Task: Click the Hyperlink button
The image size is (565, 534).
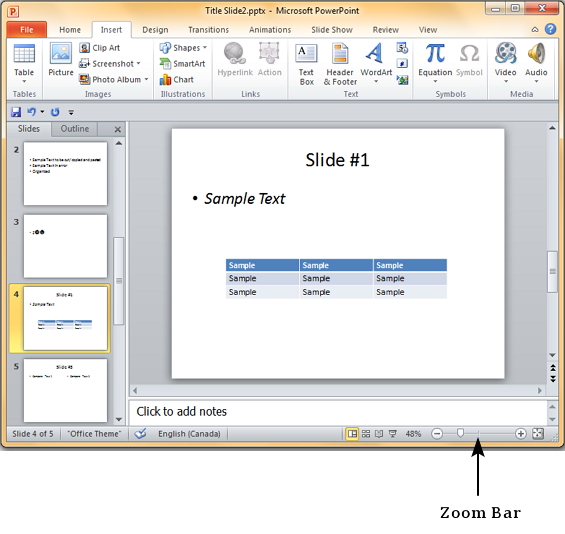Action: coord(235,60)
